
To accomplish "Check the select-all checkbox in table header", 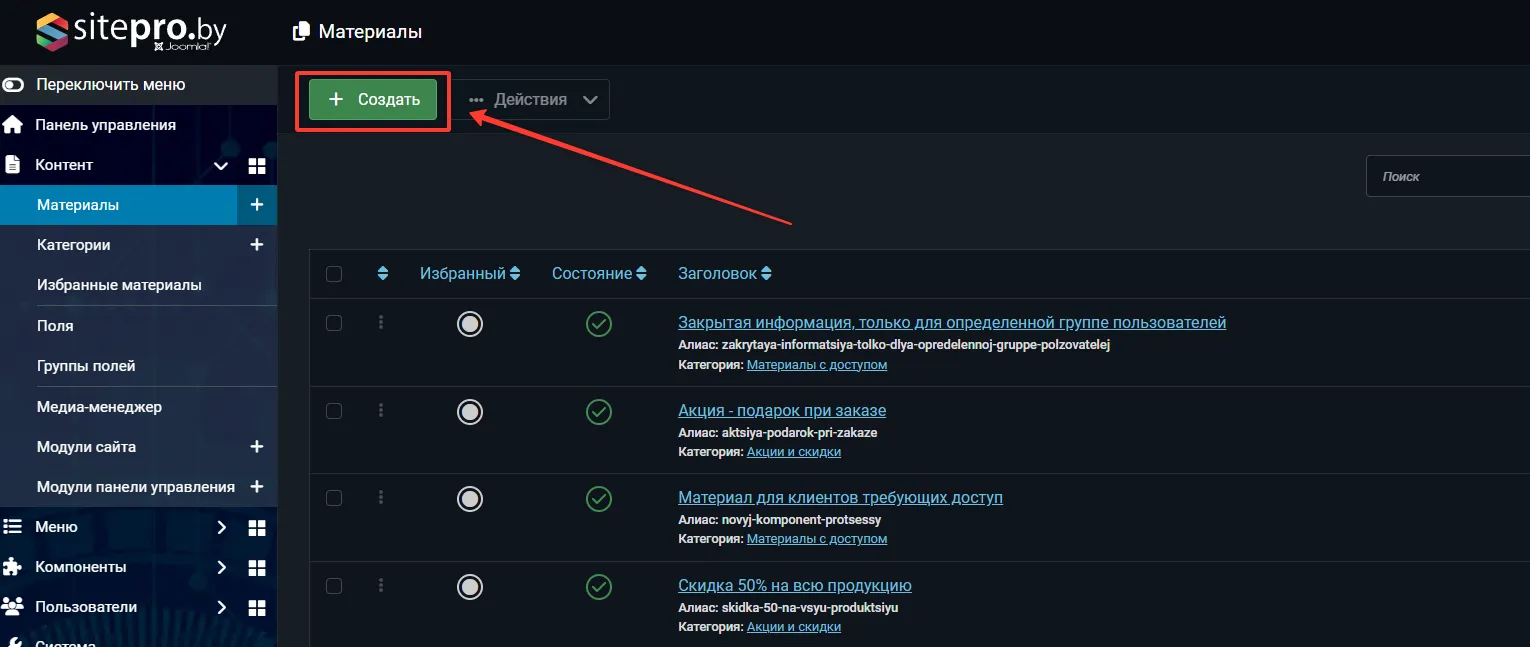I will pos(334,274).
